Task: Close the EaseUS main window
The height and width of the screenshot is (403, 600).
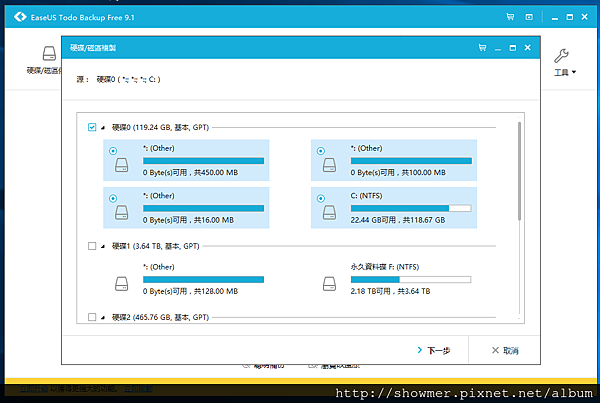Action: (585, 16)
